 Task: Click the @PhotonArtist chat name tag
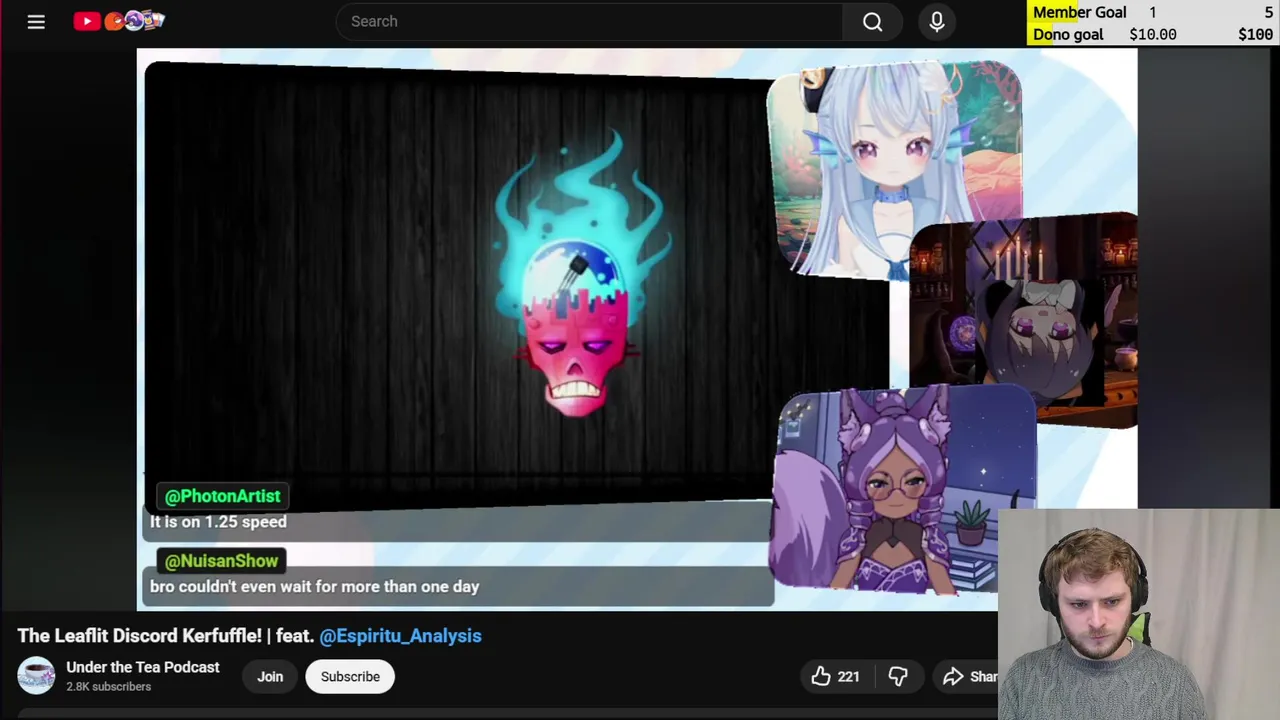223,496
